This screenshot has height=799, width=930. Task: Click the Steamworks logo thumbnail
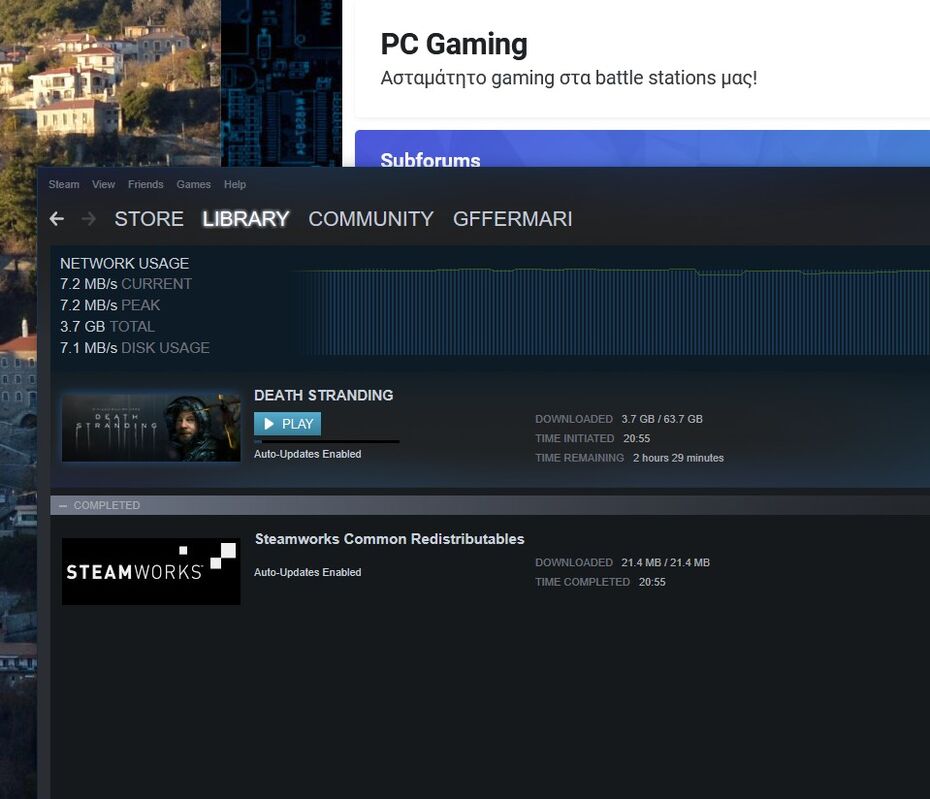coord(151,571)
